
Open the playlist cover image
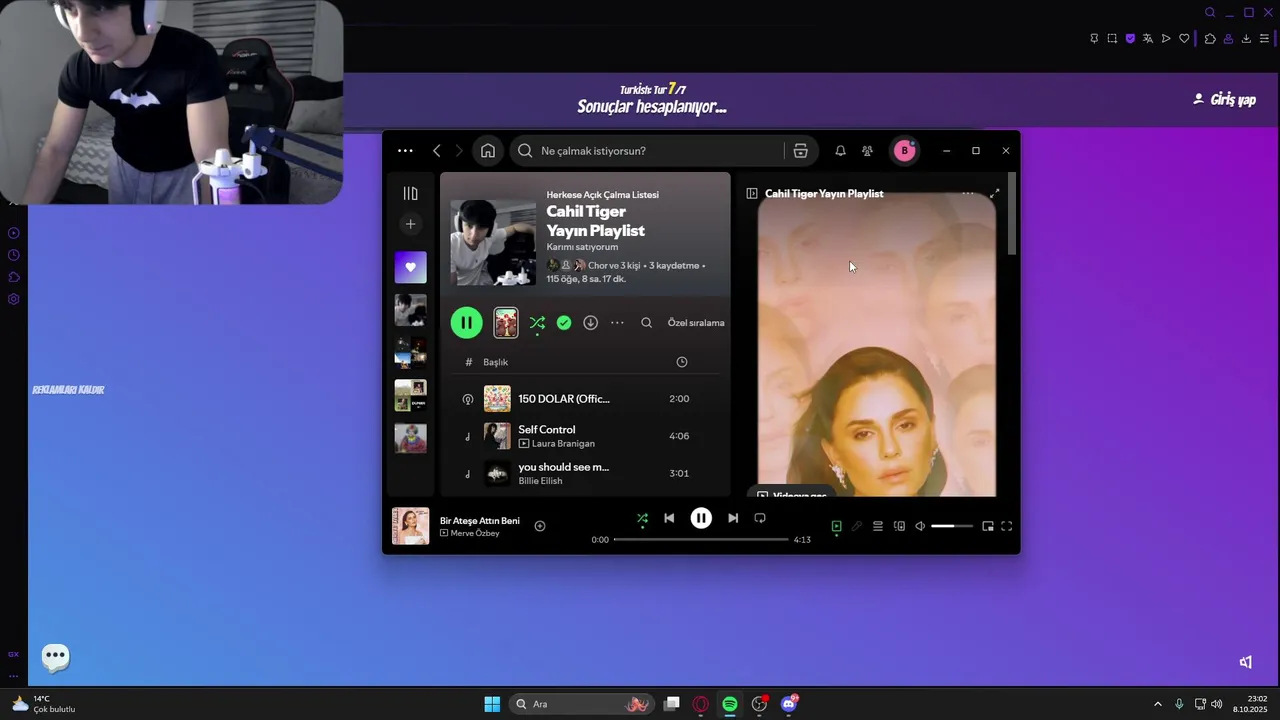tap(493, 243)
